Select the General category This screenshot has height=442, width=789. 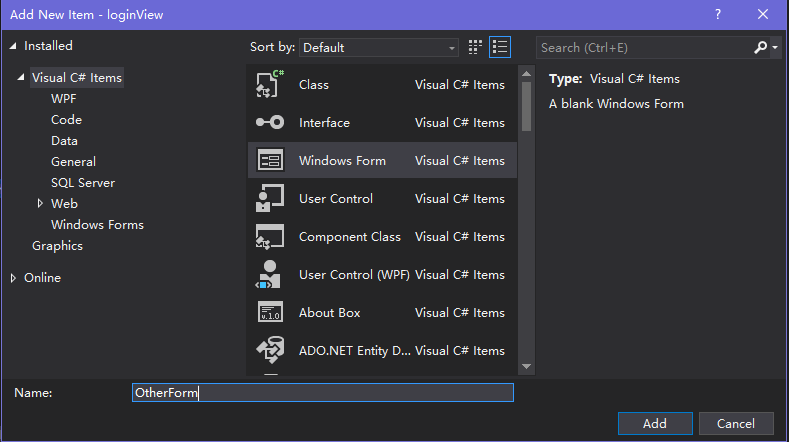tap(73, 162)
